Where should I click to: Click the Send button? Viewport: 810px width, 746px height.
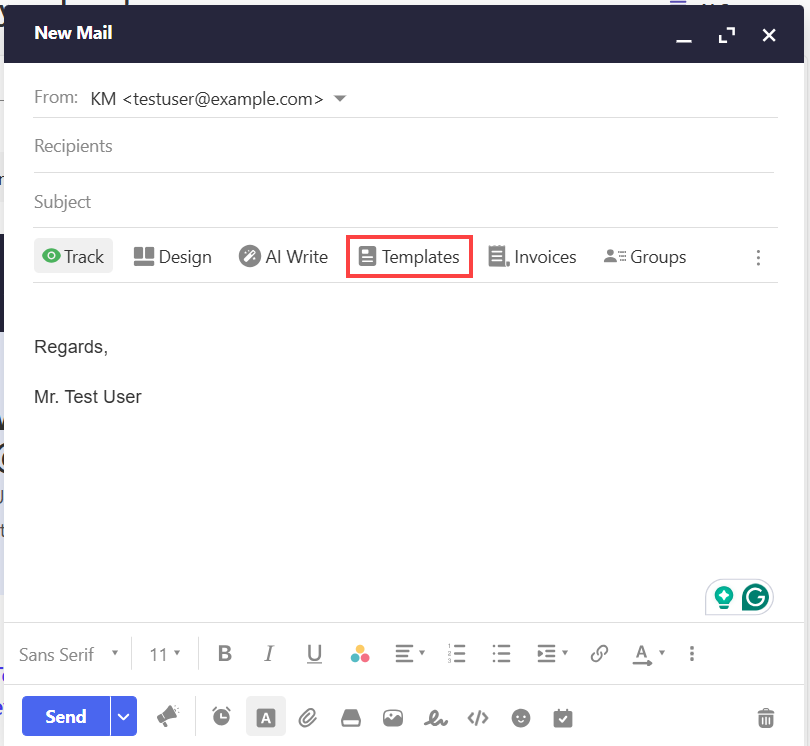click(x=66, y=716)
